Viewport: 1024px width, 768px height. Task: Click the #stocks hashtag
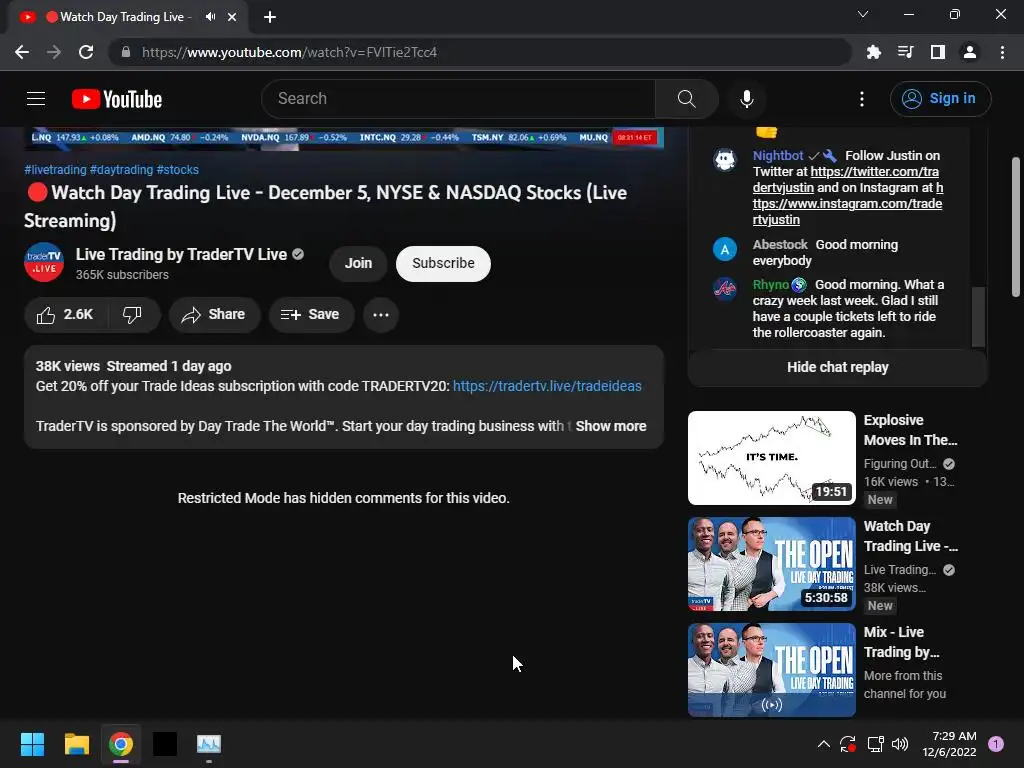178,170
